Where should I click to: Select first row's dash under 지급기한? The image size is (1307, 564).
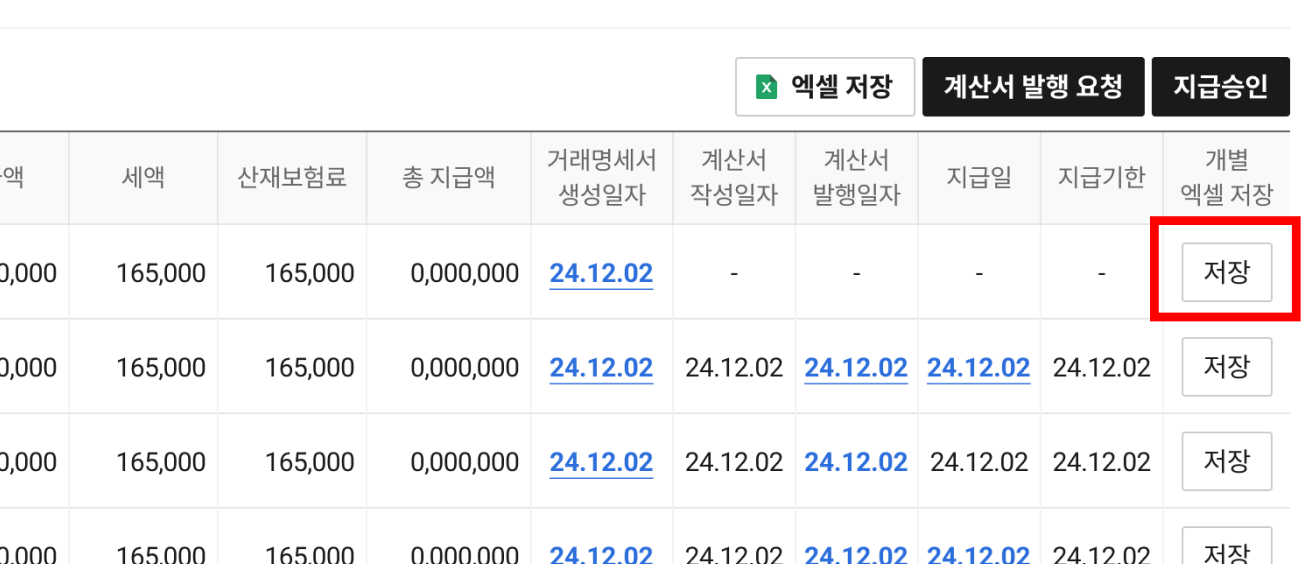coord(1101,273)
